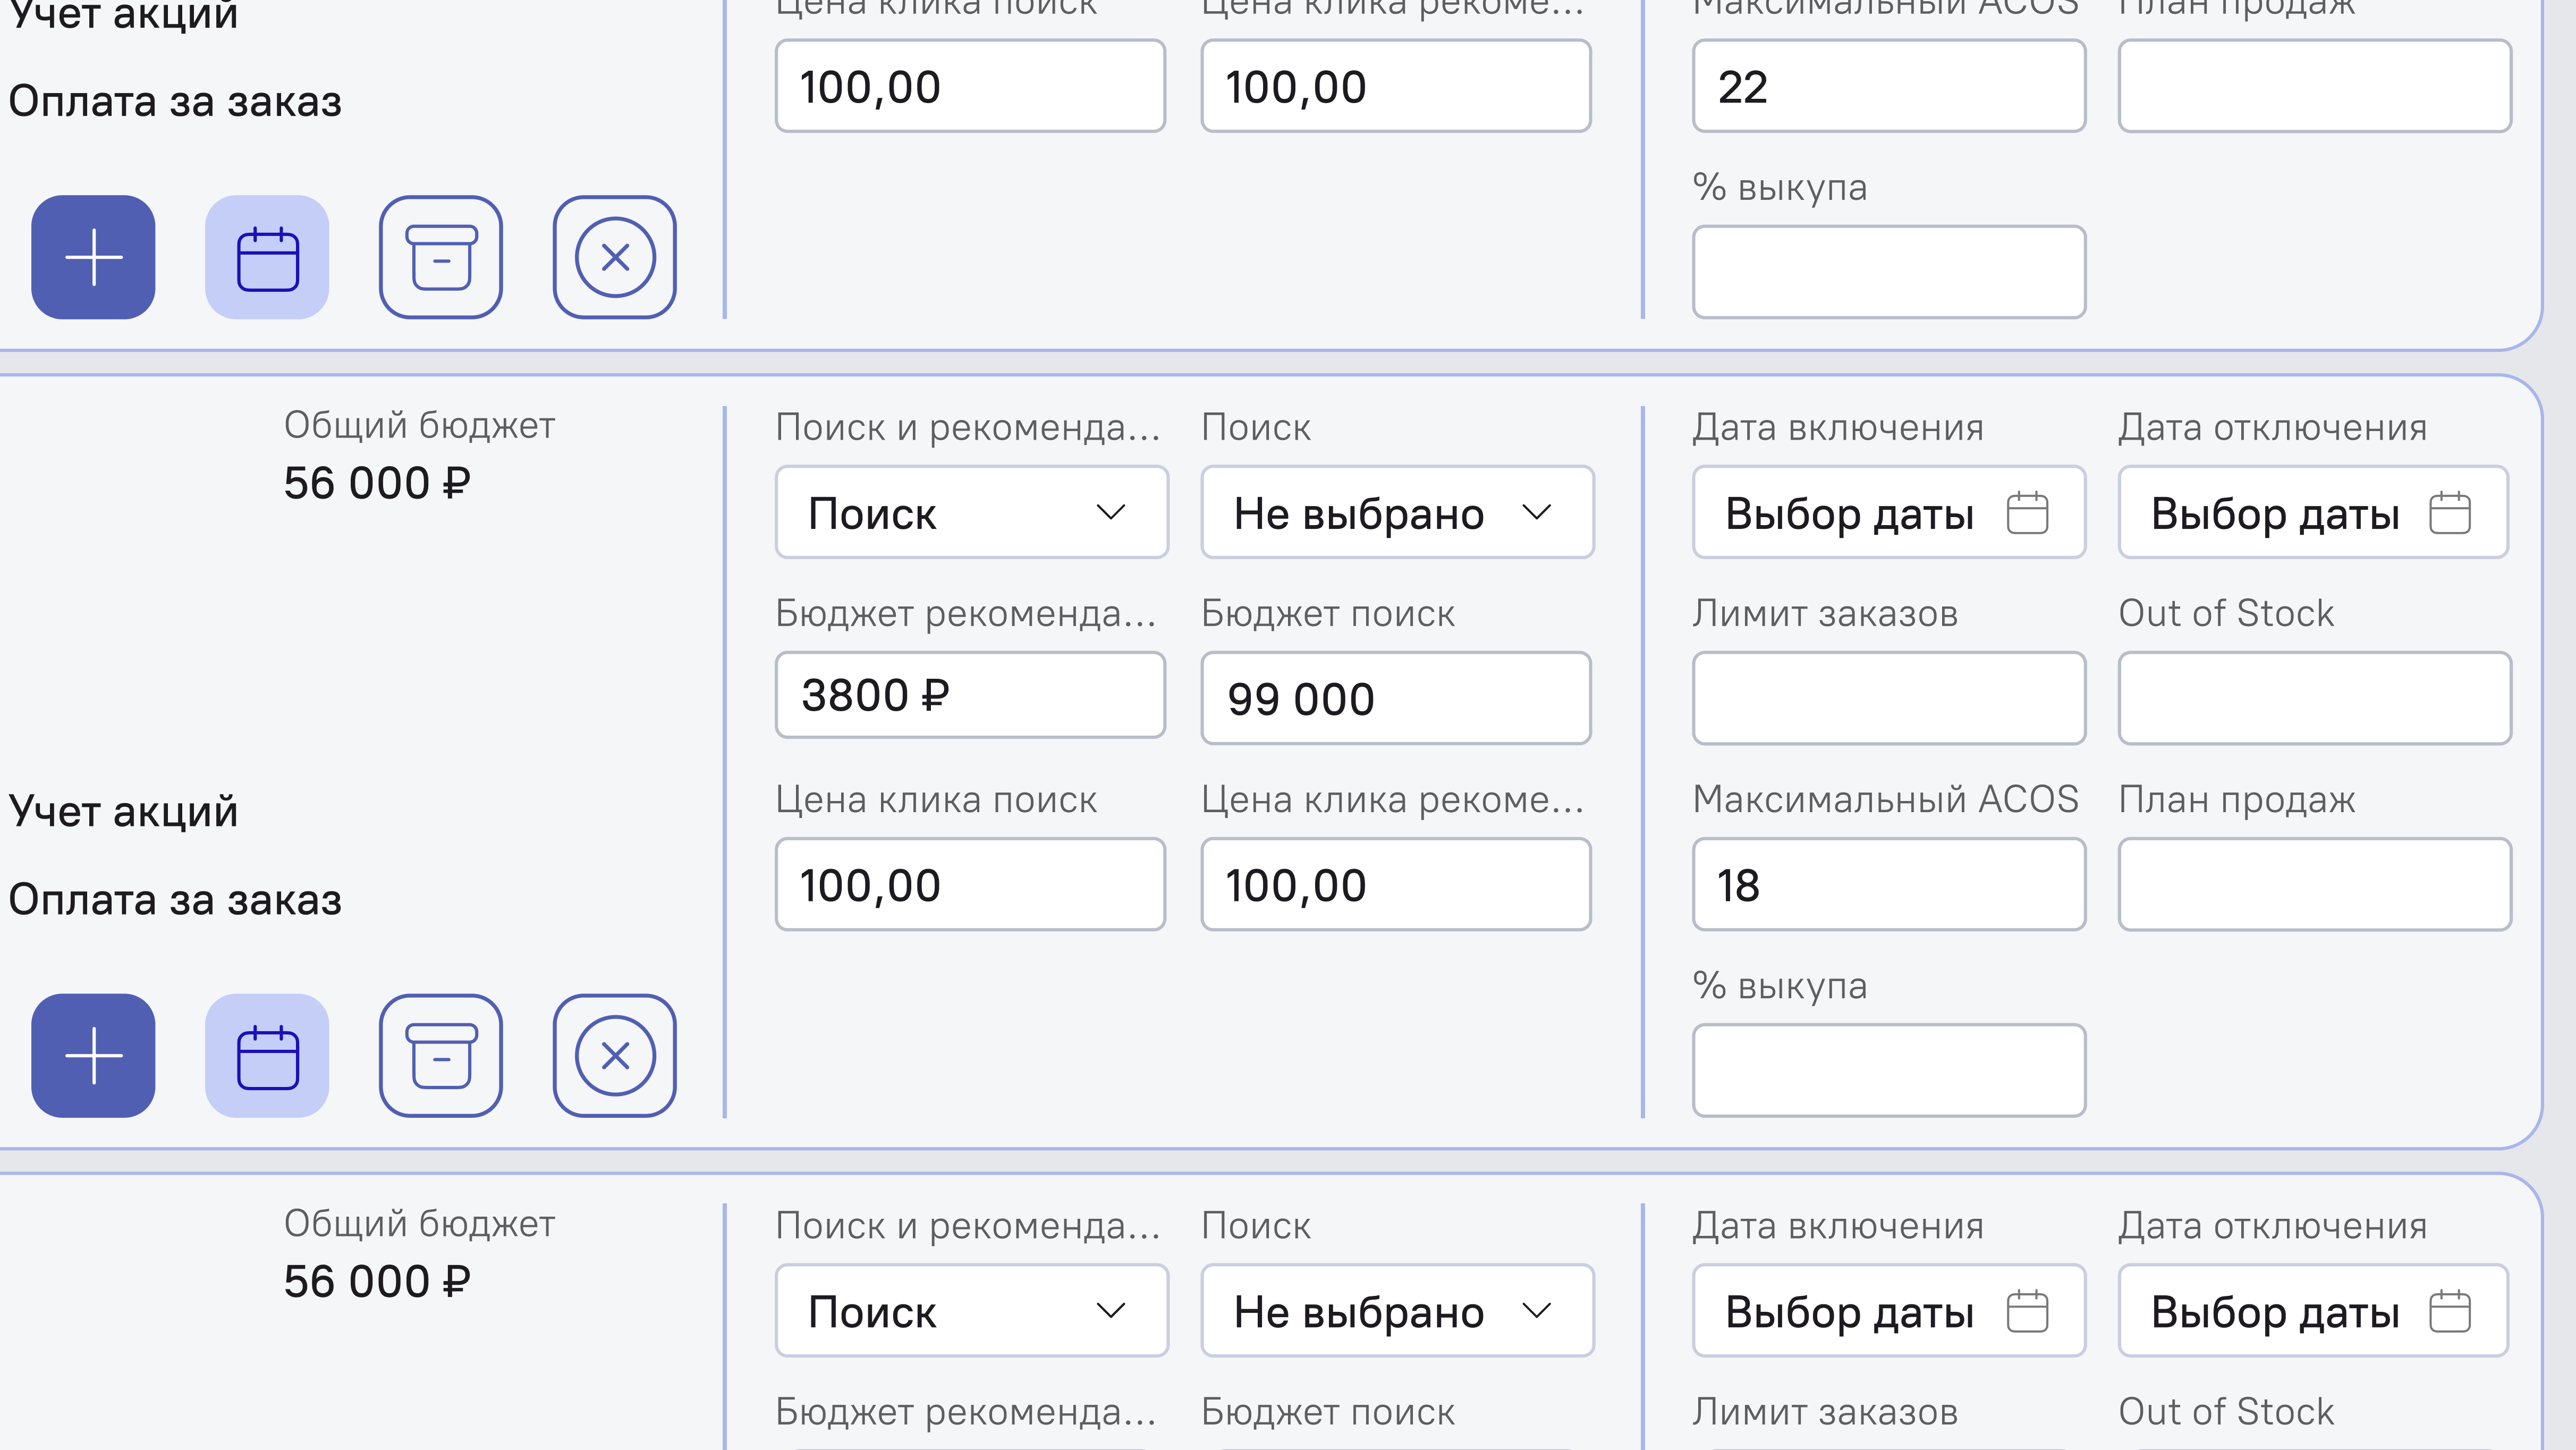Open the bottom card's Поиск dropdown
The height and width of the screenshot is (1450, 2576).
[970, 1310]
